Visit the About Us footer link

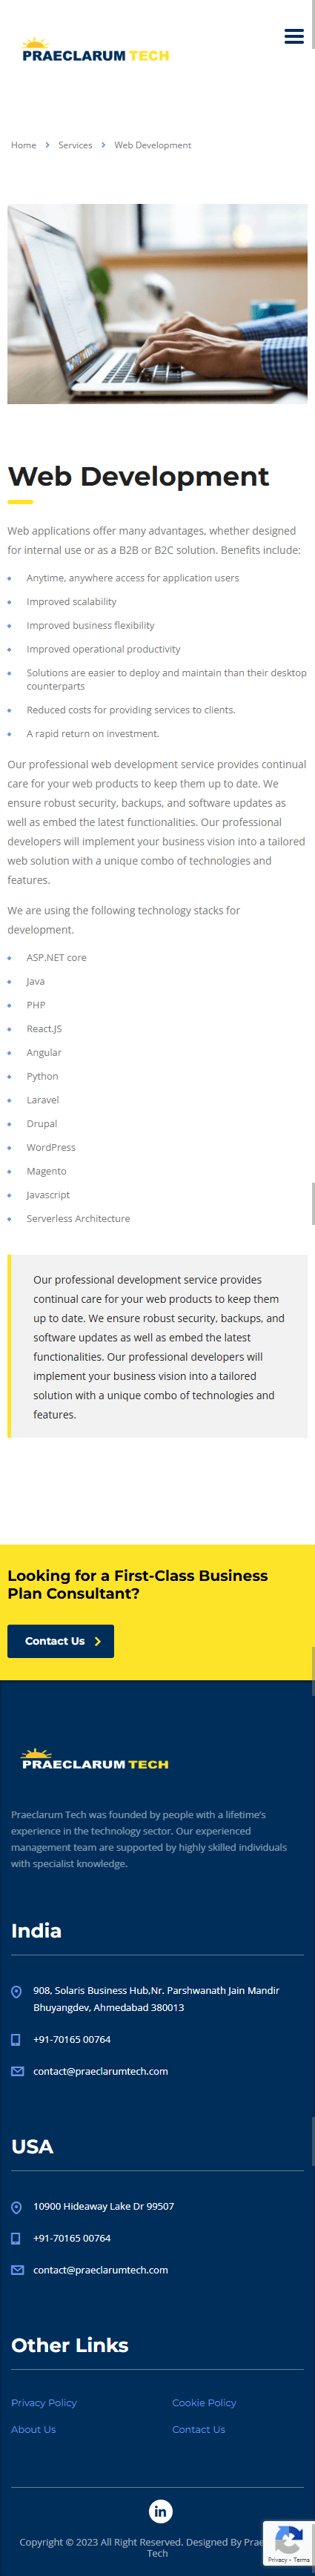(x=33, y=2429)
